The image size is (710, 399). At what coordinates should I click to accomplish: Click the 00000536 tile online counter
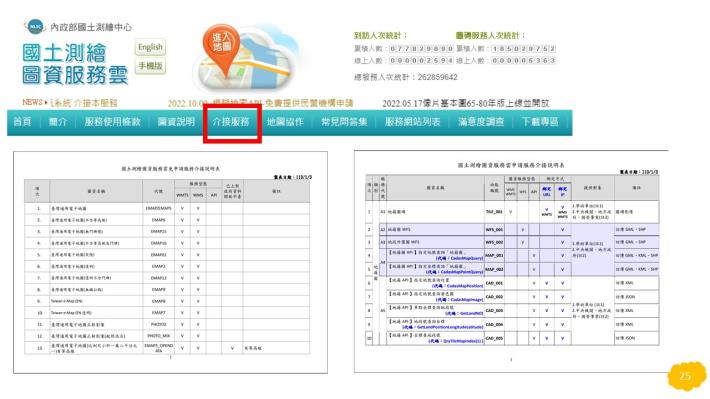524,61
